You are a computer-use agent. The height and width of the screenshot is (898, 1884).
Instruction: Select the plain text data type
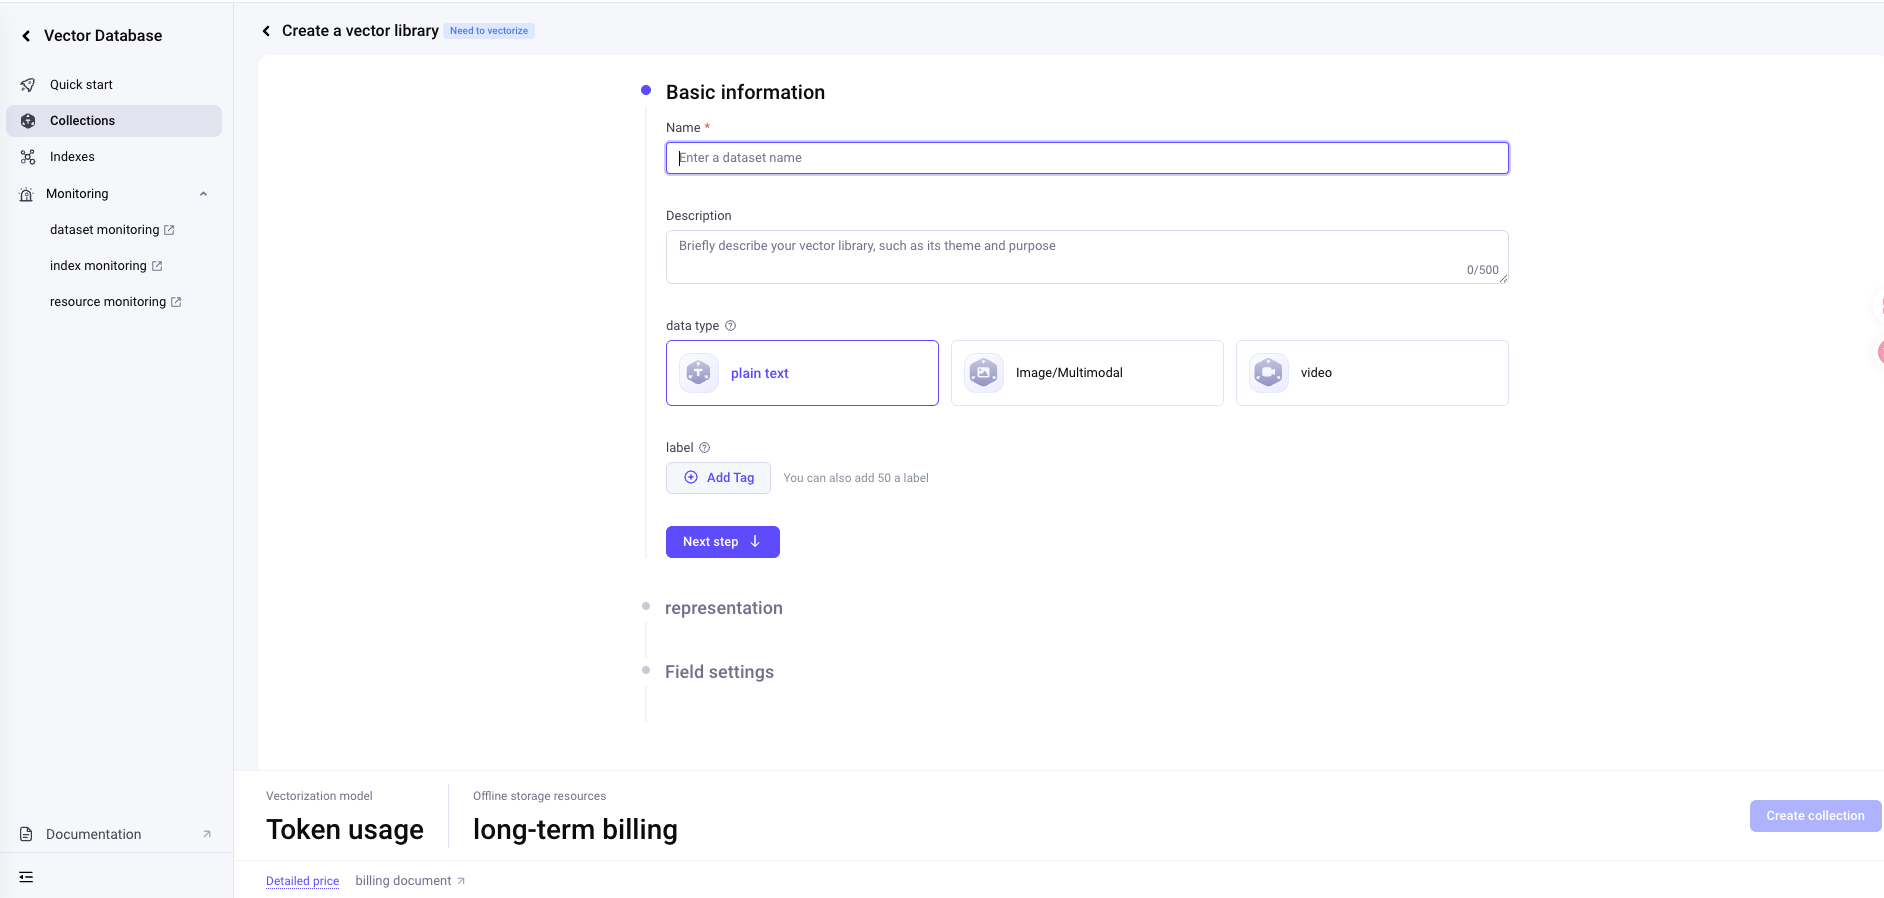(802, 373)
